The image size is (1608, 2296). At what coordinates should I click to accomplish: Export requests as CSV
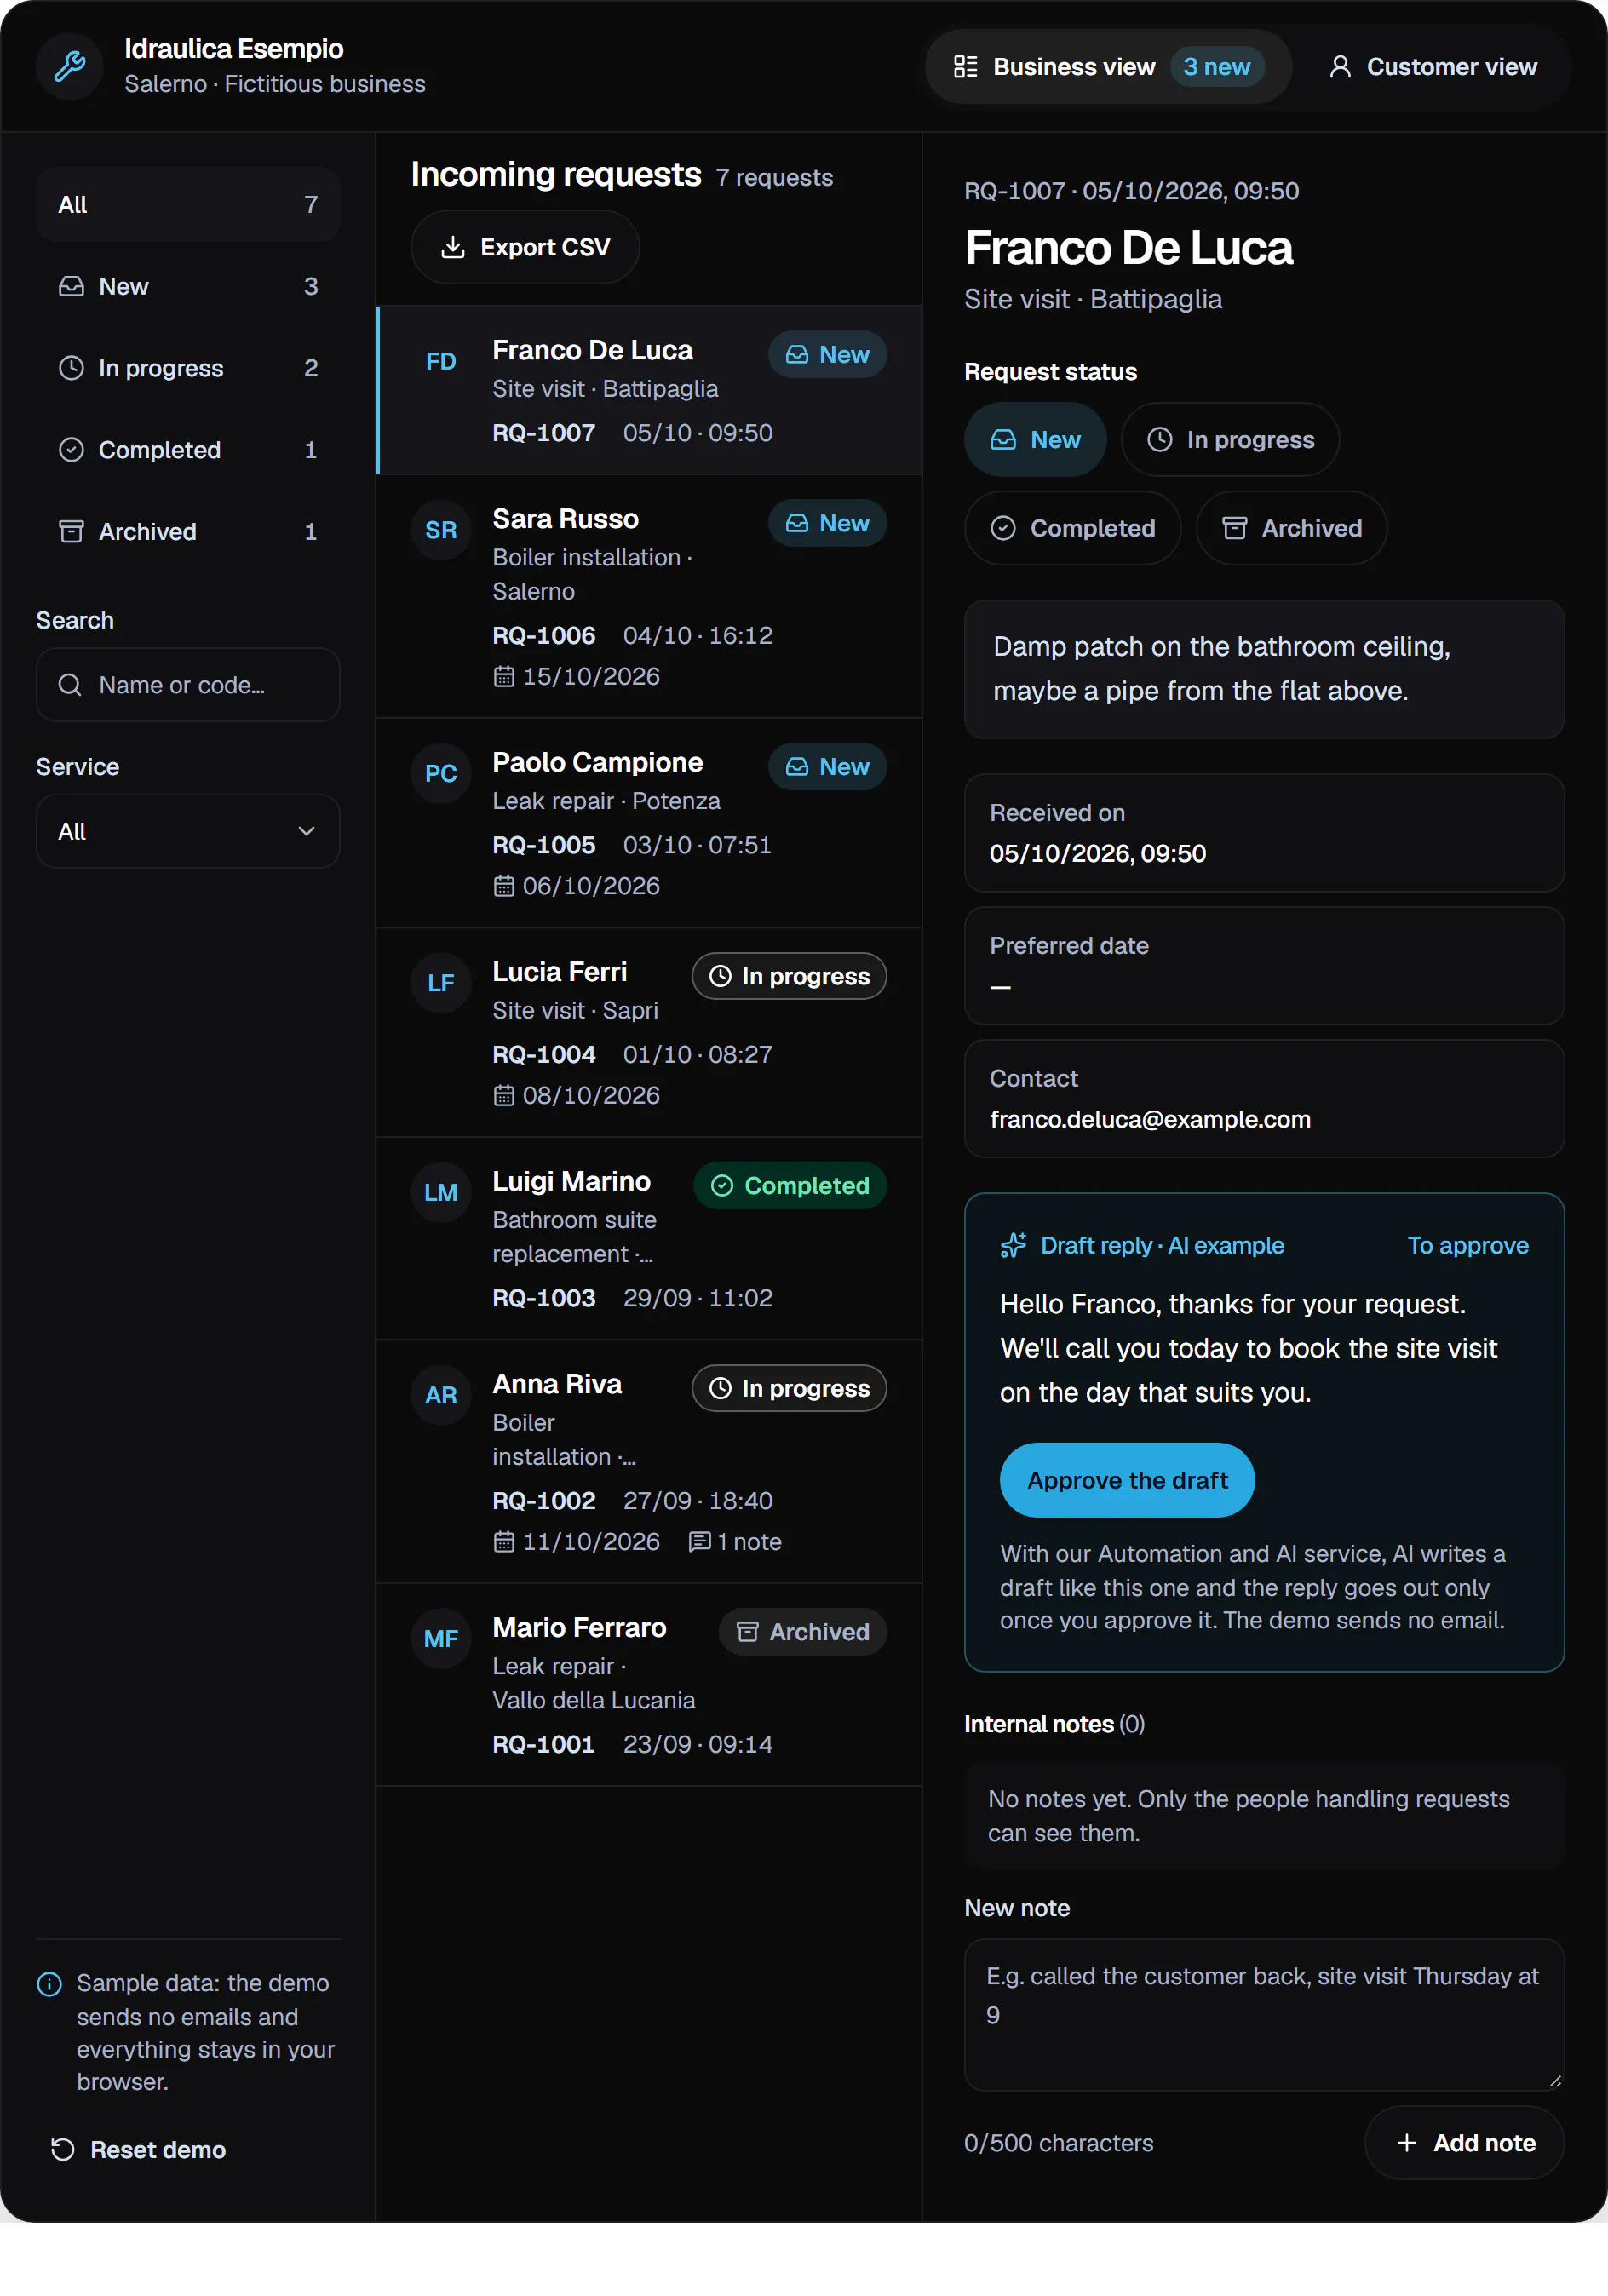point(525,247)
